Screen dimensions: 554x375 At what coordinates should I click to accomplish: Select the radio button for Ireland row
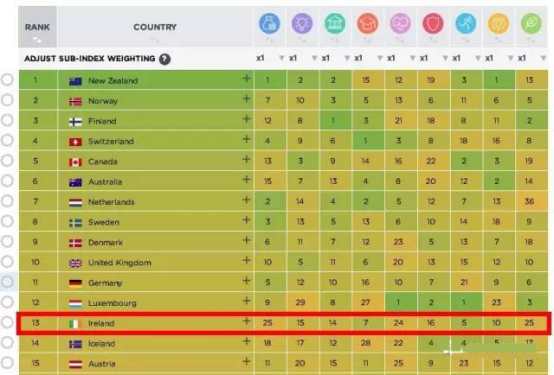(x=7, y=322)
